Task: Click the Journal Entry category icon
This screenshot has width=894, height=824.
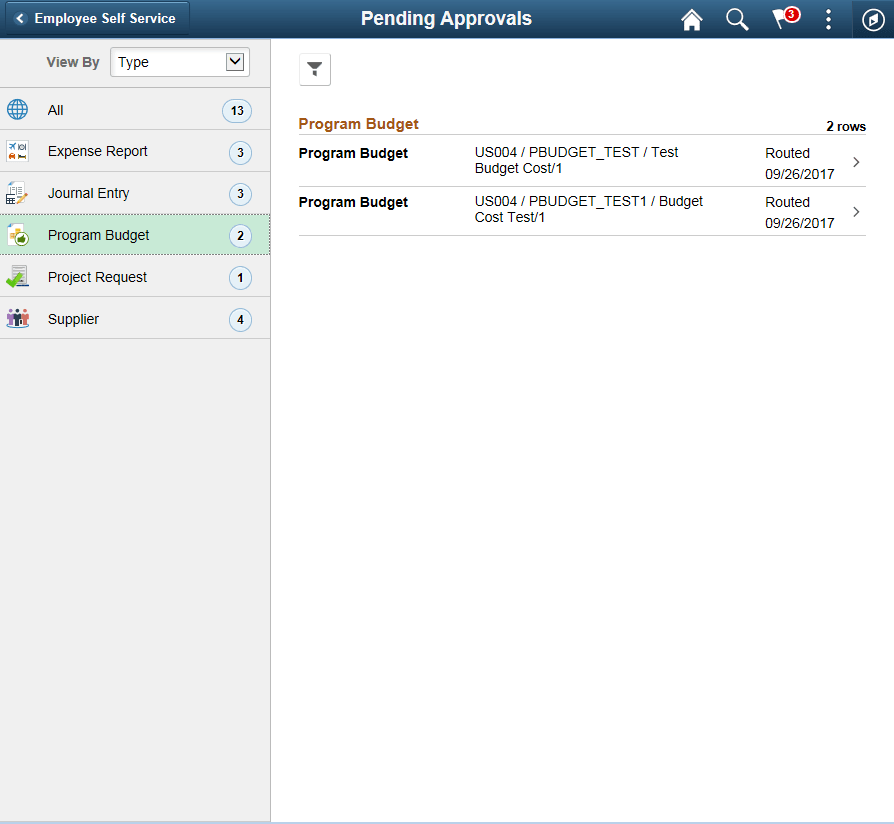Action: [x=17, y=193]
